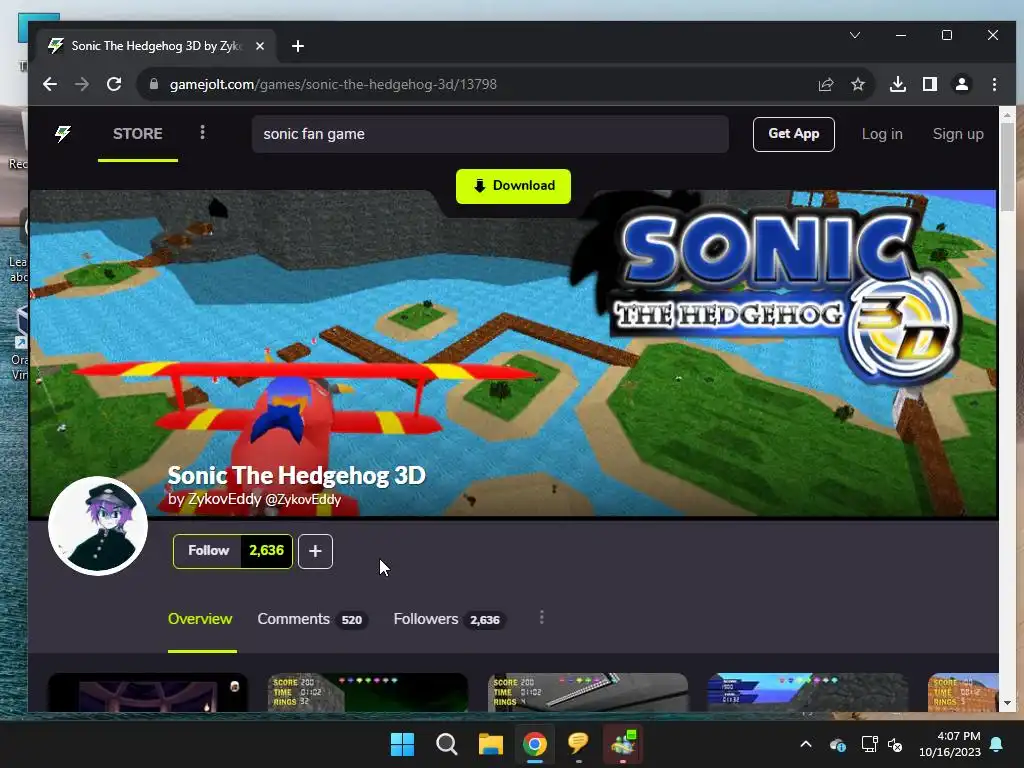
Task: Click the Sign up link
Action: [957, 134]
